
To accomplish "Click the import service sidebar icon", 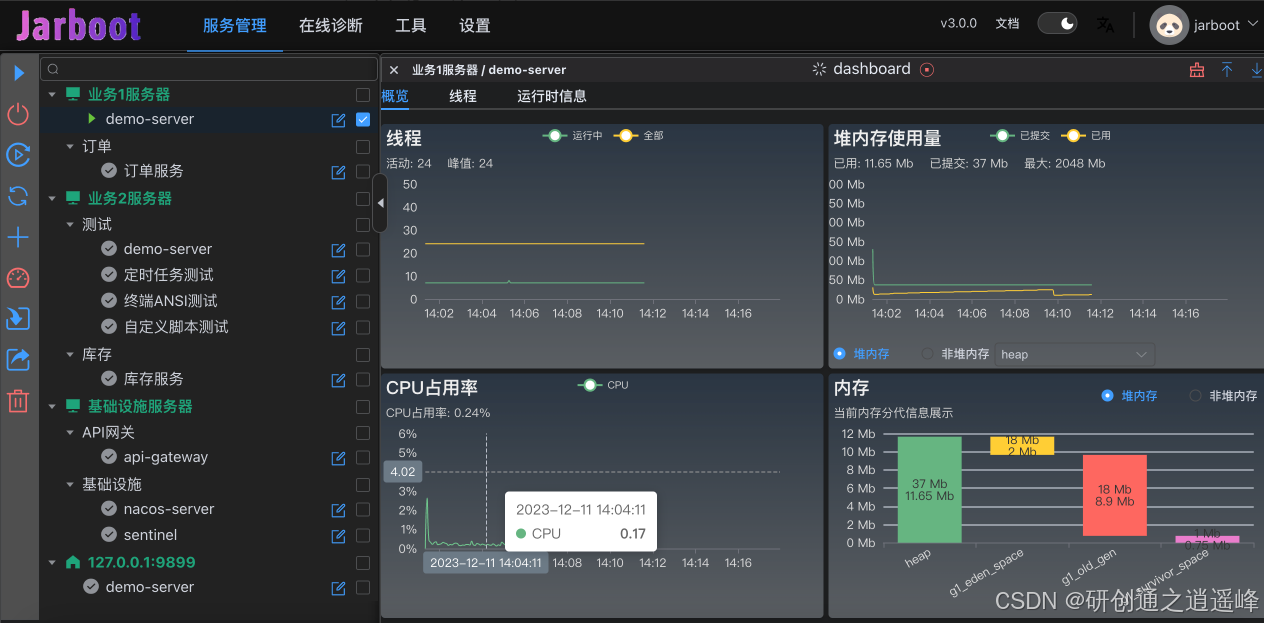I will [x=18, y=319].
